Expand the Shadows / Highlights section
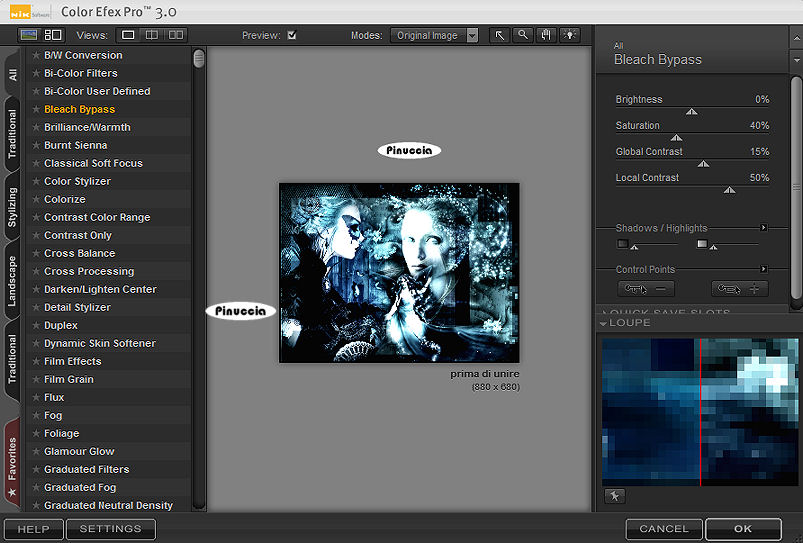803x543 pixels. coord(764,227)
